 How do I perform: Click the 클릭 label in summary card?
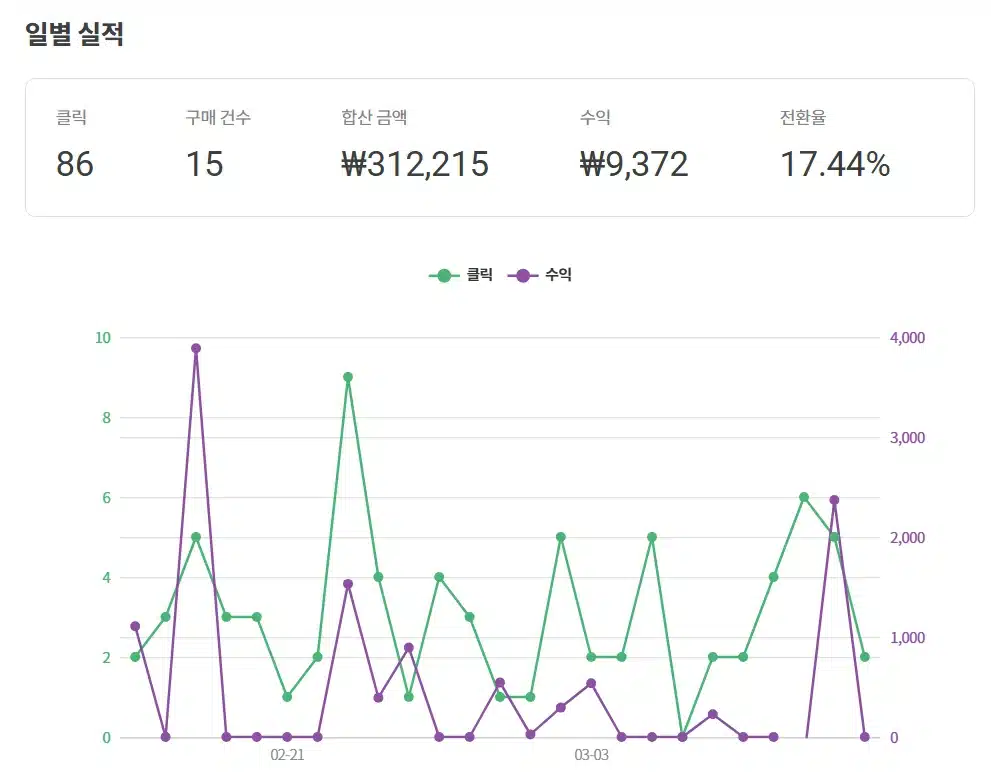pyautogui.click(x=71, y=117)
